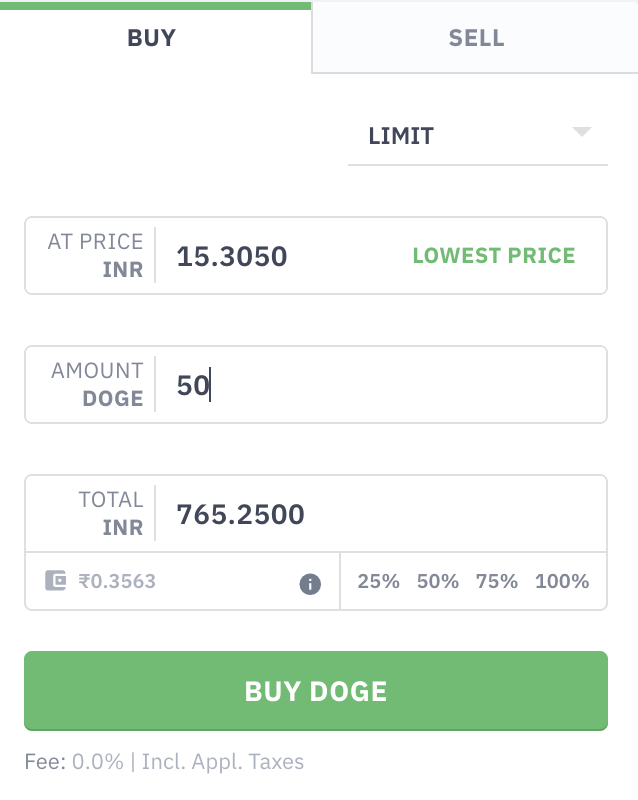
Task: Open the LIMIT order type selector
Action: 476,136
